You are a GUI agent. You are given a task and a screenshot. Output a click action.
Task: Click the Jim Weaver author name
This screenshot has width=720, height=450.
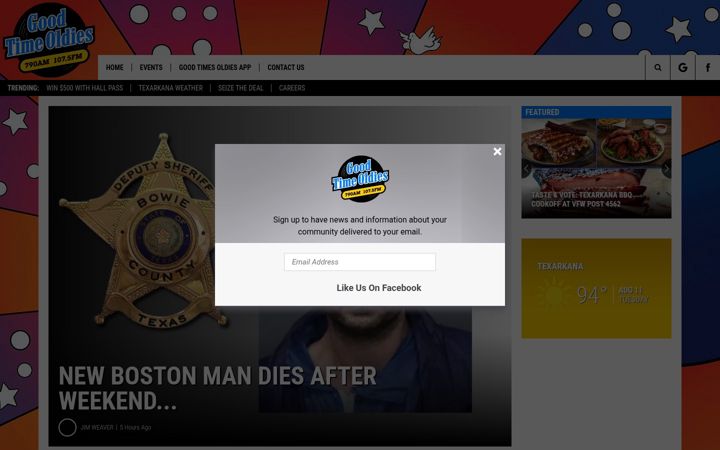[x=97, y=428]
